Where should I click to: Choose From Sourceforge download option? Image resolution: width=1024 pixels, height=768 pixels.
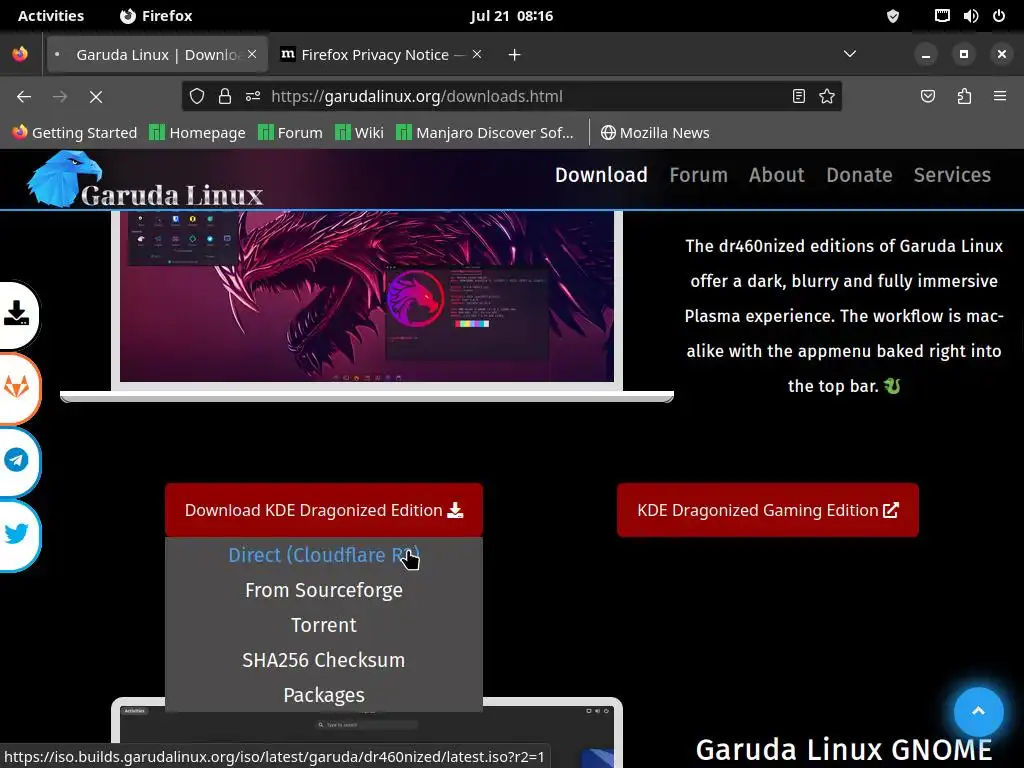(324, 590)
